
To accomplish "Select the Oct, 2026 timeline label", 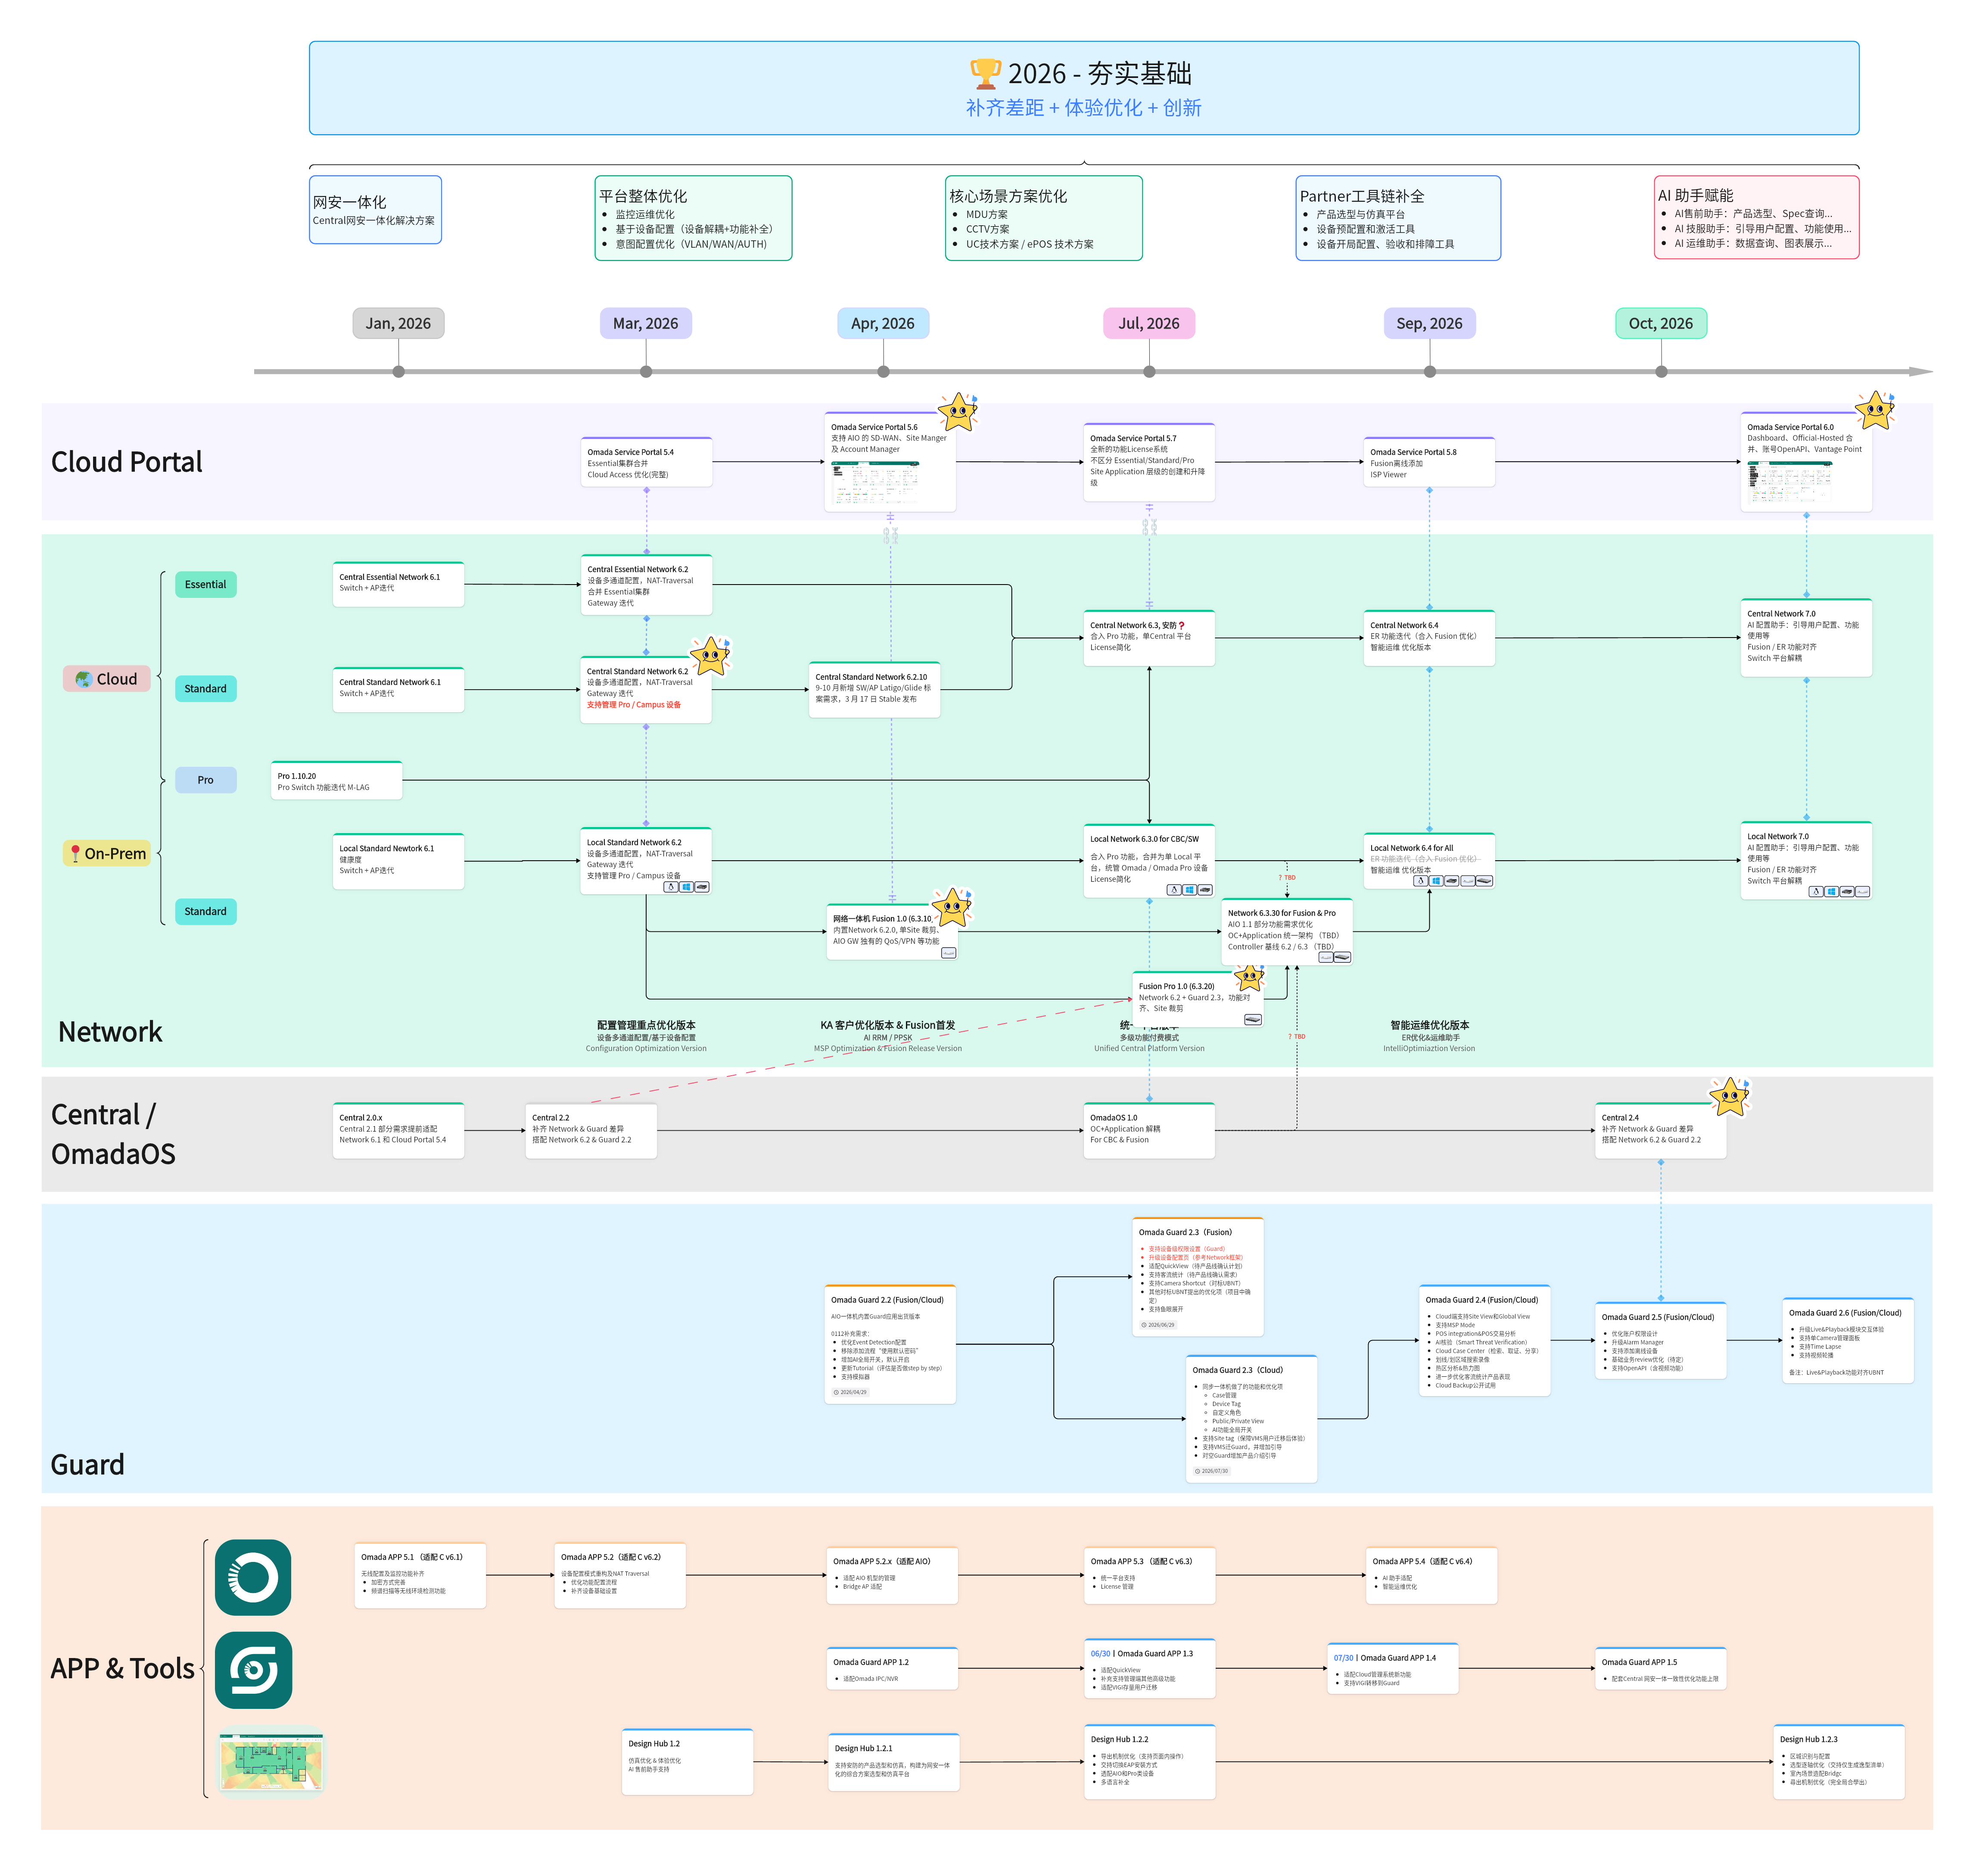I will pyautogui.click(x=1661, y=323).
